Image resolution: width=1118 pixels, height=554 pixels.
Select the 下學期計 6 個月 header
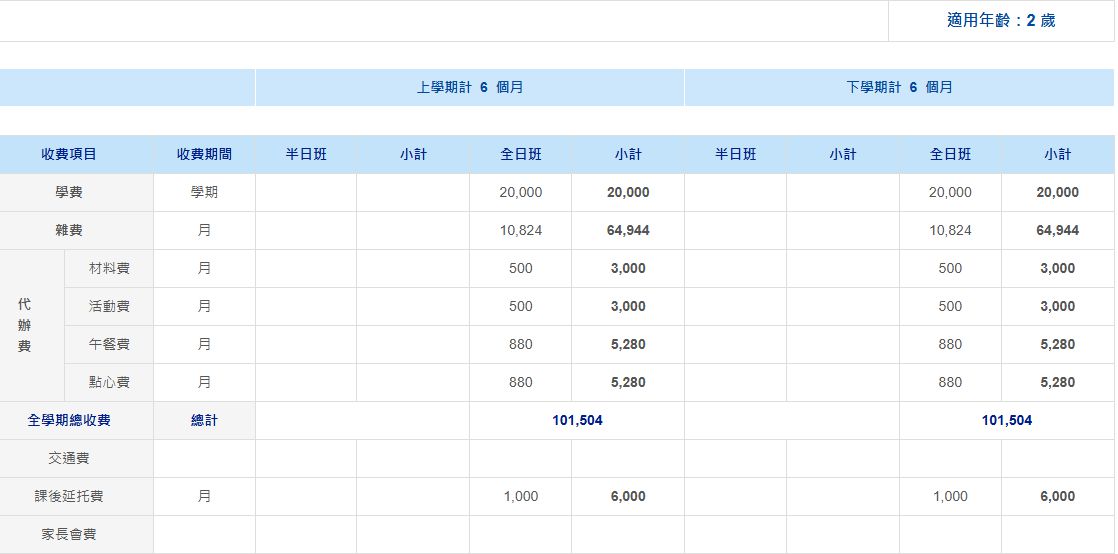pyautogui.click(x=899, y=87)
